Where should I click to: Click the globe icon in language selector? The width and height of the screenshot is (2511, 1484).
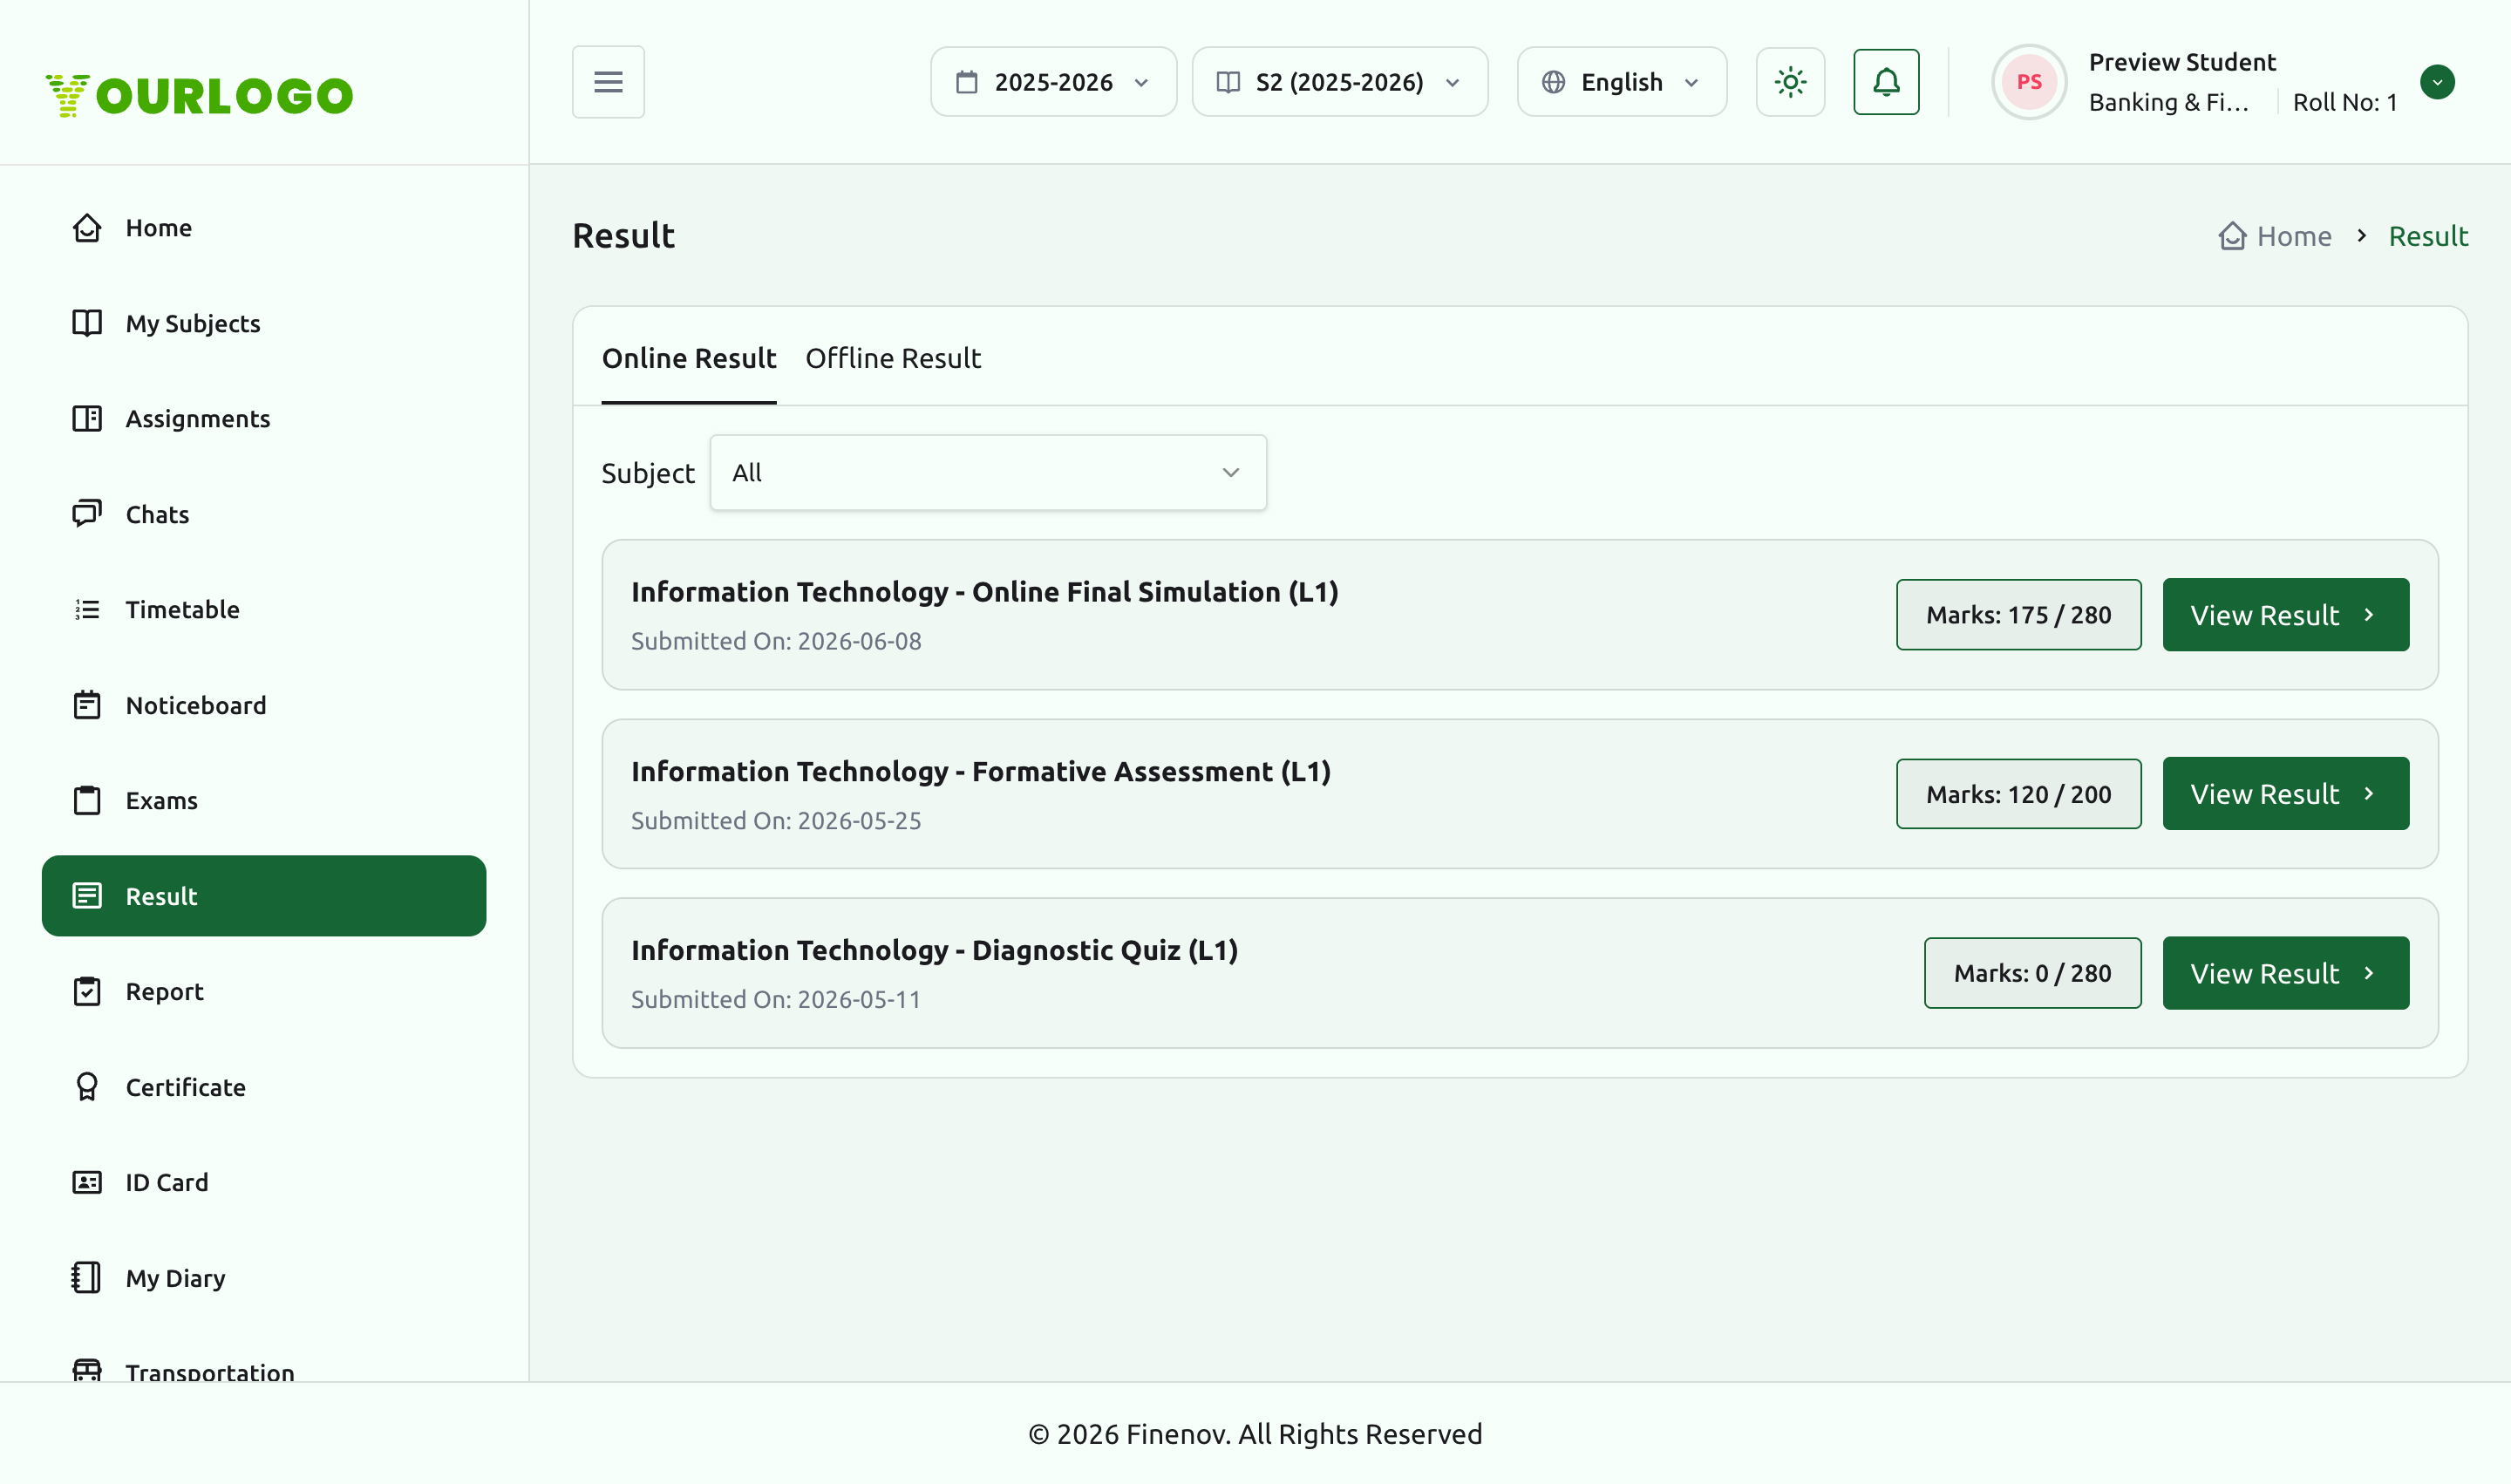(1553, 82)
